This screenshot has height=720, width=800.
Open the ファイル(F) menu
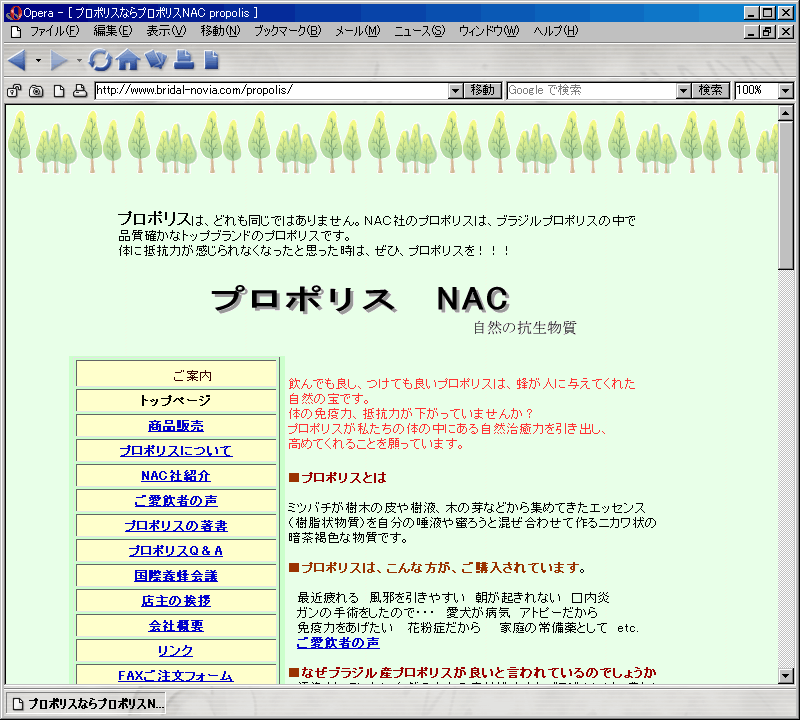(x=55, y=31)
